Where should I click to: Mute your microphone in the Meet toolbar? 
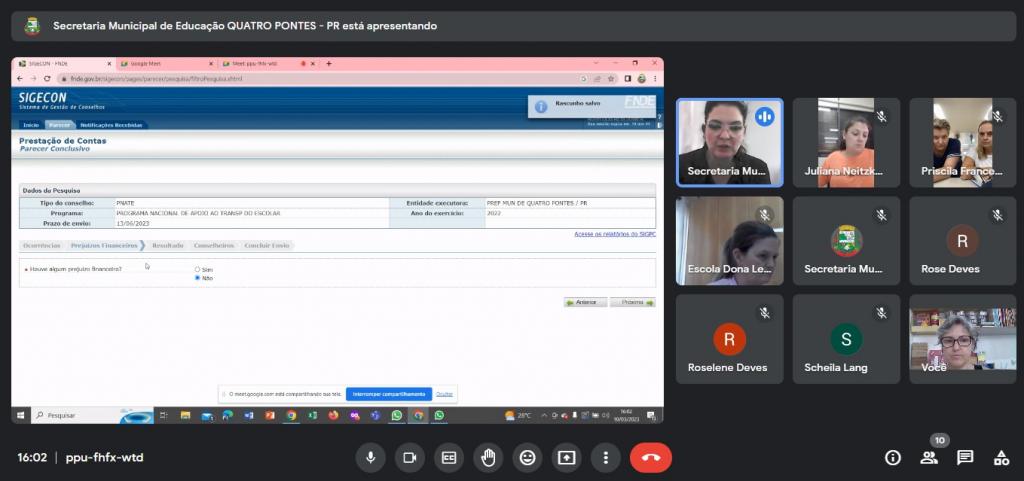[x=370, y=458]
